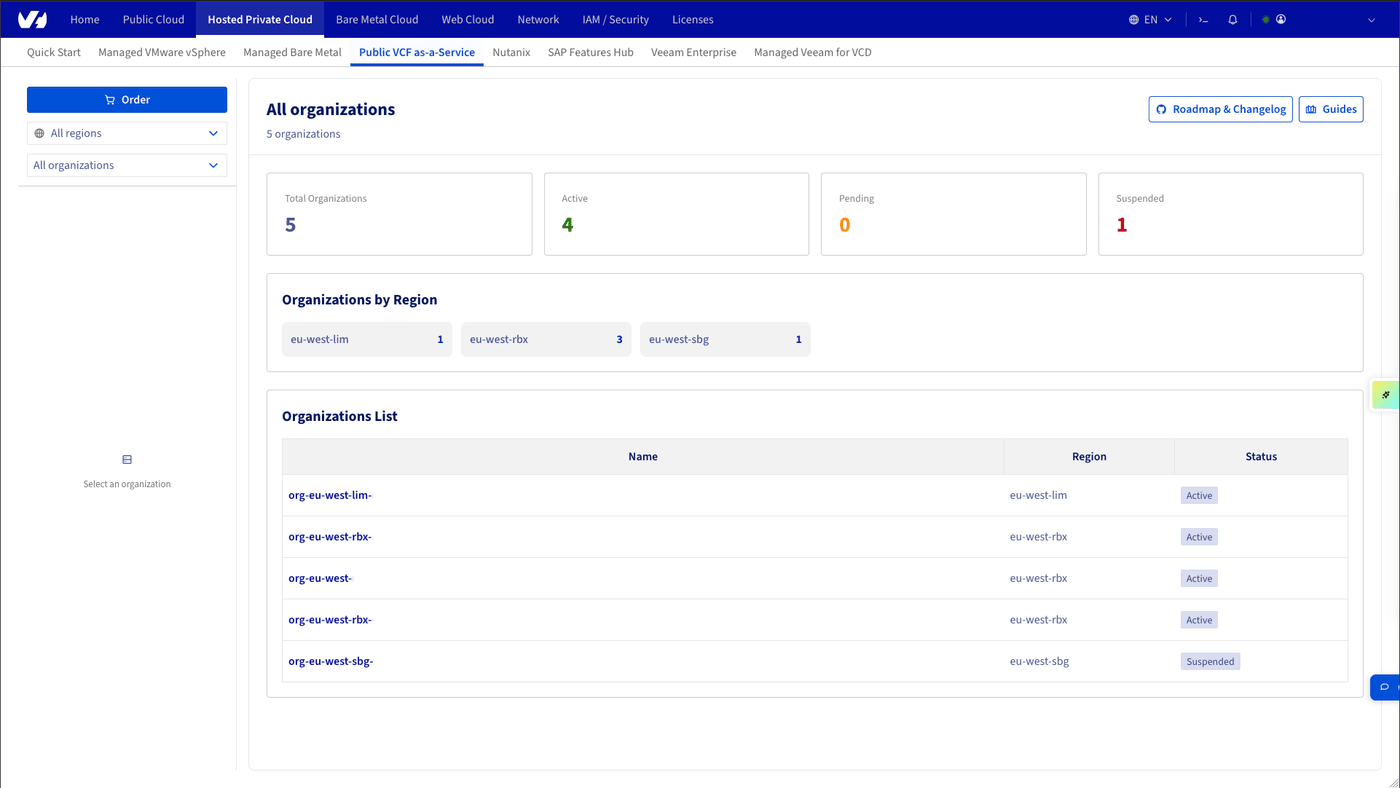Click the pink floating widget icon at right edge
1400x788 pixels.
point(1386,395)
